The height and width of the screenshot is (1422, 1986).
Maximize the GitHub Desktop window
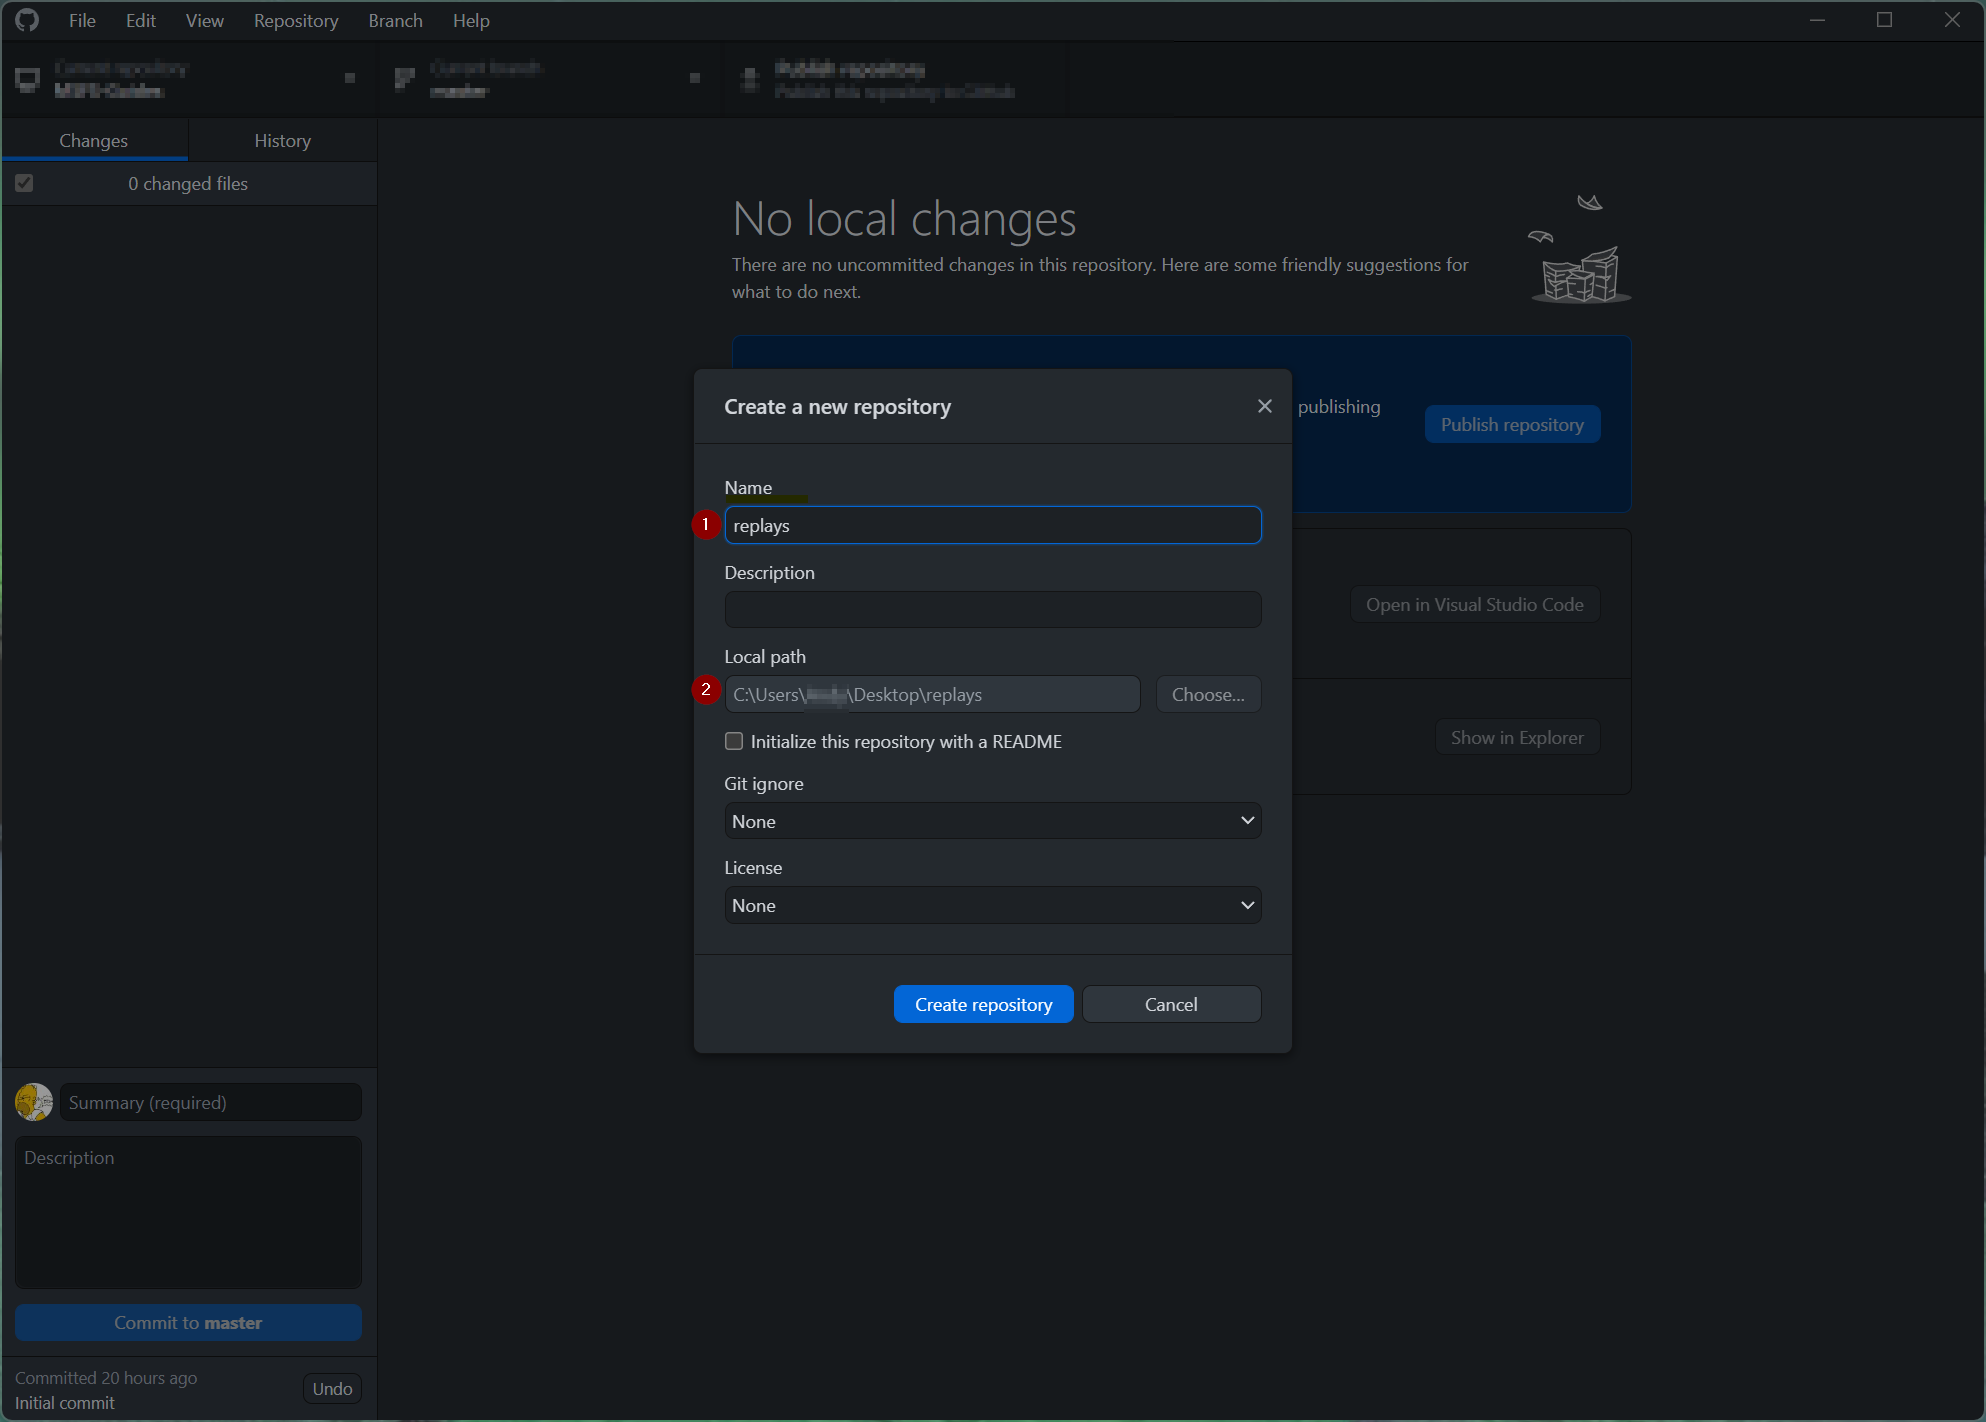pyautogui.click(x=1884, y=20)
